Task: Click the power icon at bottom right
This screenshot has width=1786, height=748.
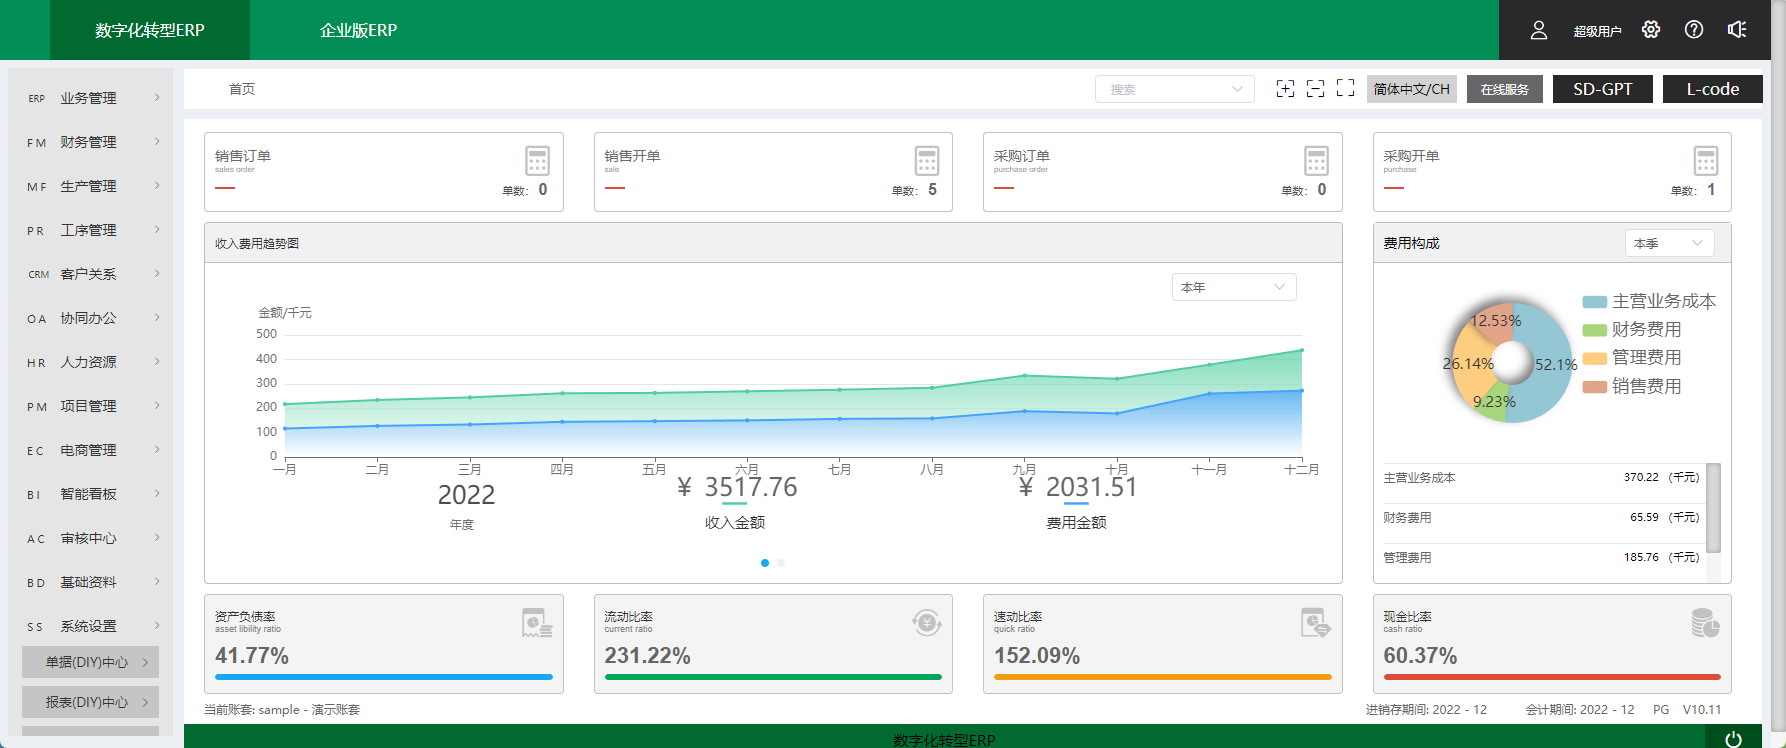Action: click(x=1733, y=739)
